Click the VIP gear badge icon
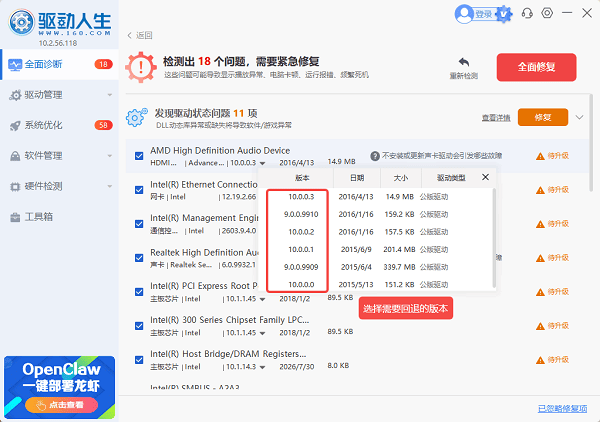Screen dimensions: 600x422 coord(504,14)
